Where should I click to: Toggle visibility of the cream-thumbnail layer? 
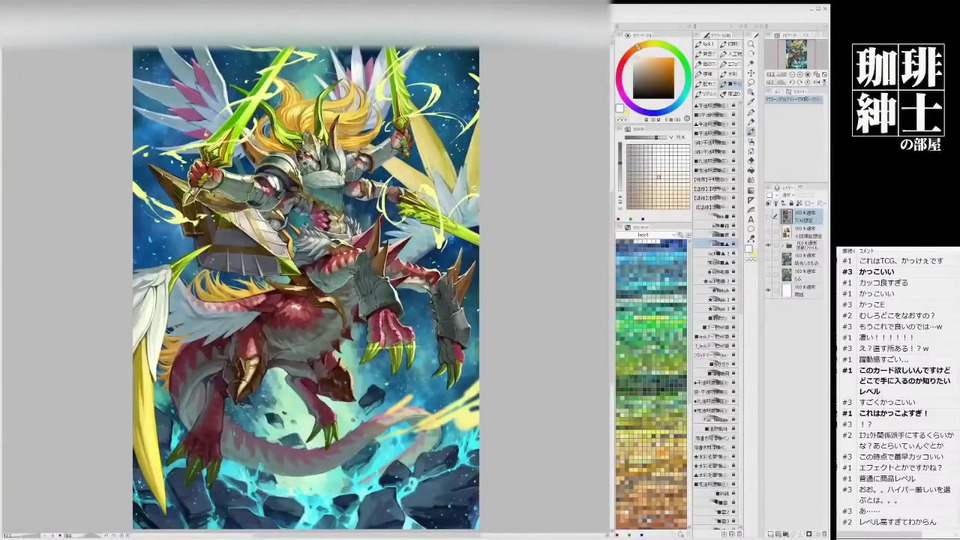(768, 231)
